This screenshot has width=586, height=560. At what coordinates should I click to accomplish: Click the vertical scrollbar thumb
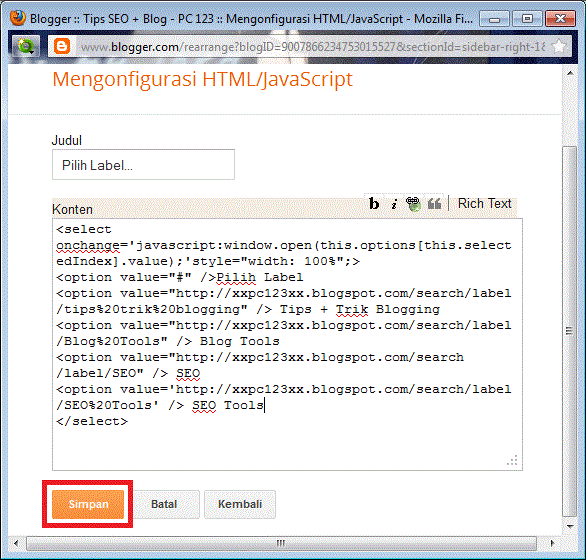(x=570, y=331)
